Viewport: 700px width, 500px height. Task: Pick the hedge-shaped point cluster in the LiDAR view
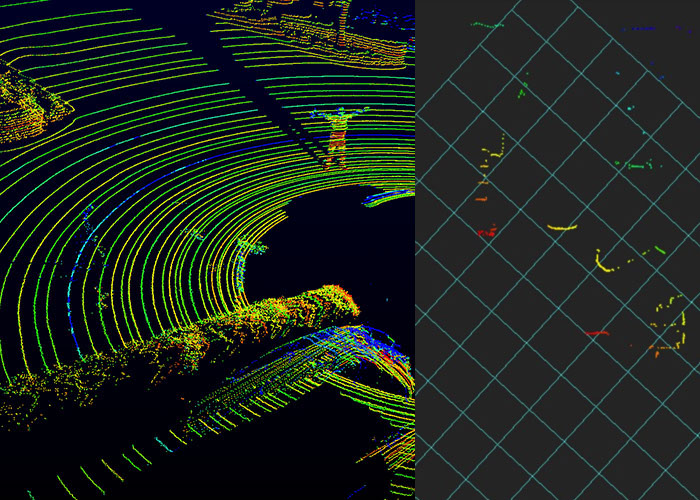(179, 353)
